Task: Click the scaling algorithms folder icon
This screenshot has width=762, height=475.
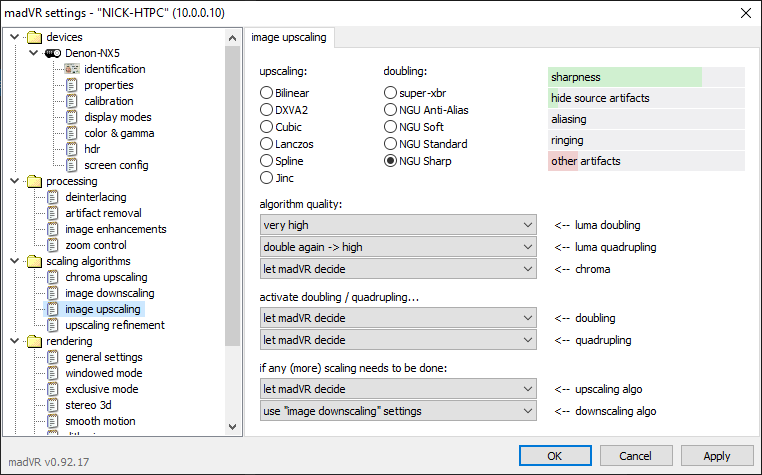Action: (x=35, y=261)
